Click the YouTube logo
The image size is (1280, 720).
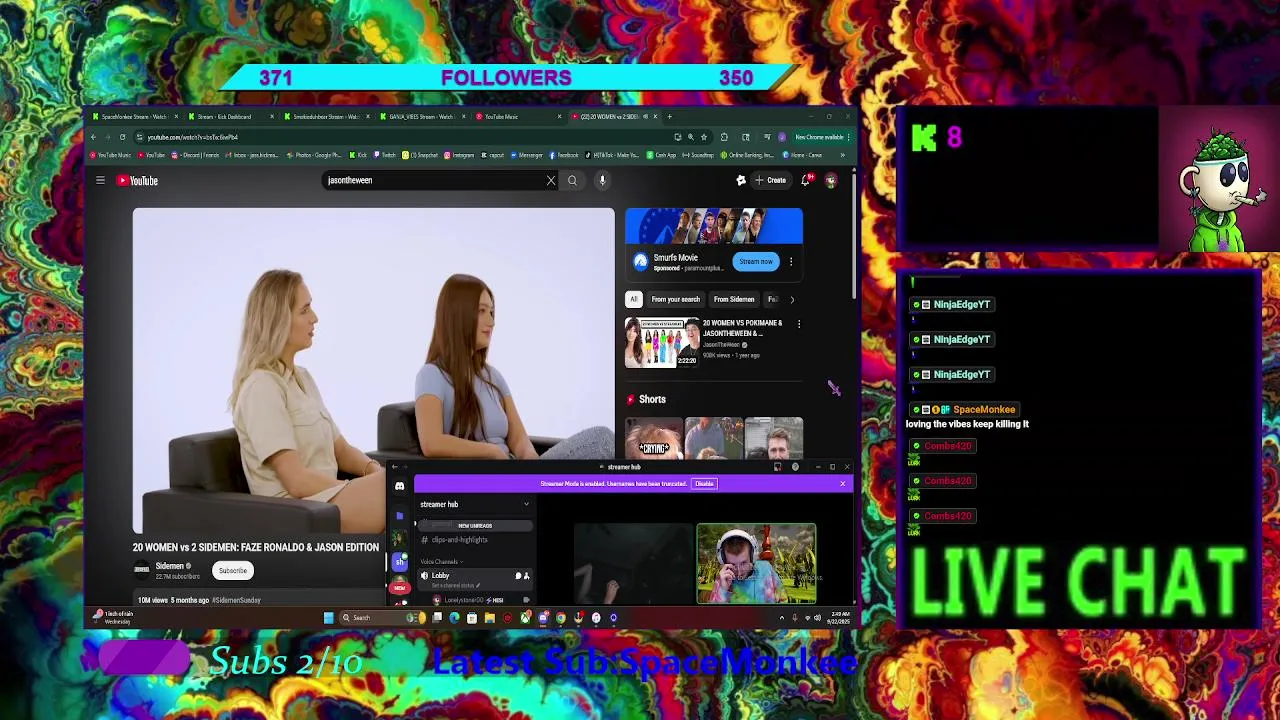coord(138,180)
